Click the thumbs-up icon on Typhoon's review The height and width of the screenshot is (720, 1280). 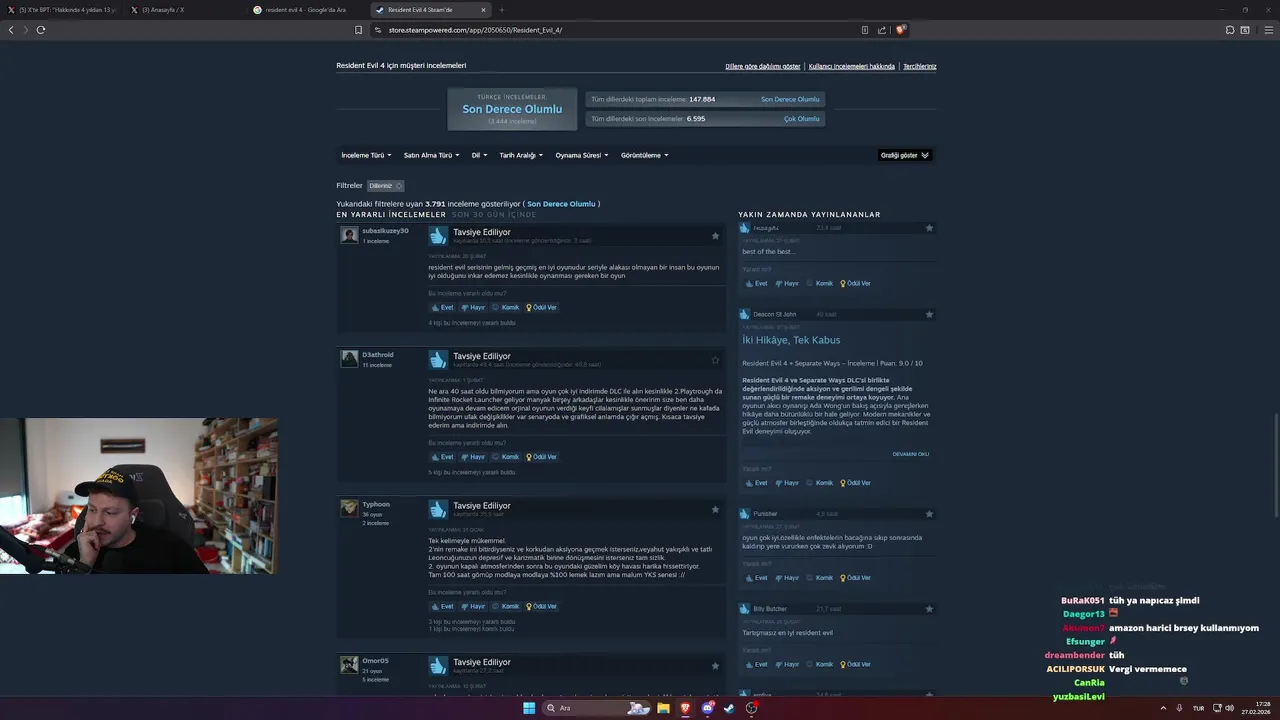tap(438, 509)
